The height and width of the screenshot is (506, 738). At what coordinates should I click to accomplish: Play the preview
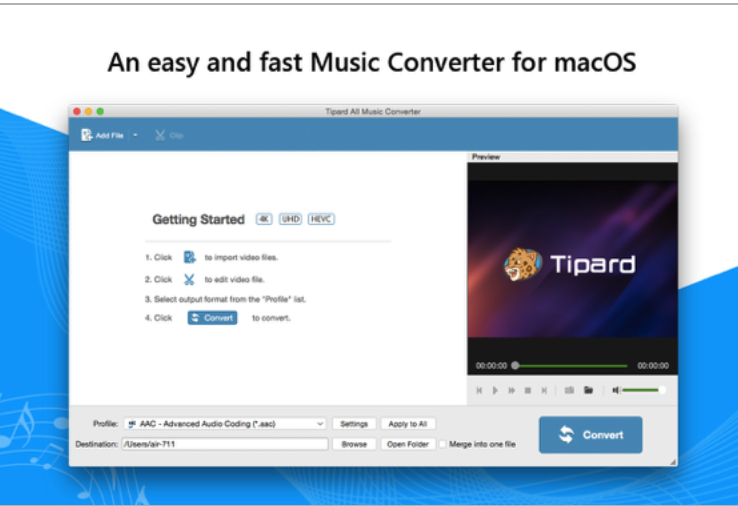coord(495,390)
